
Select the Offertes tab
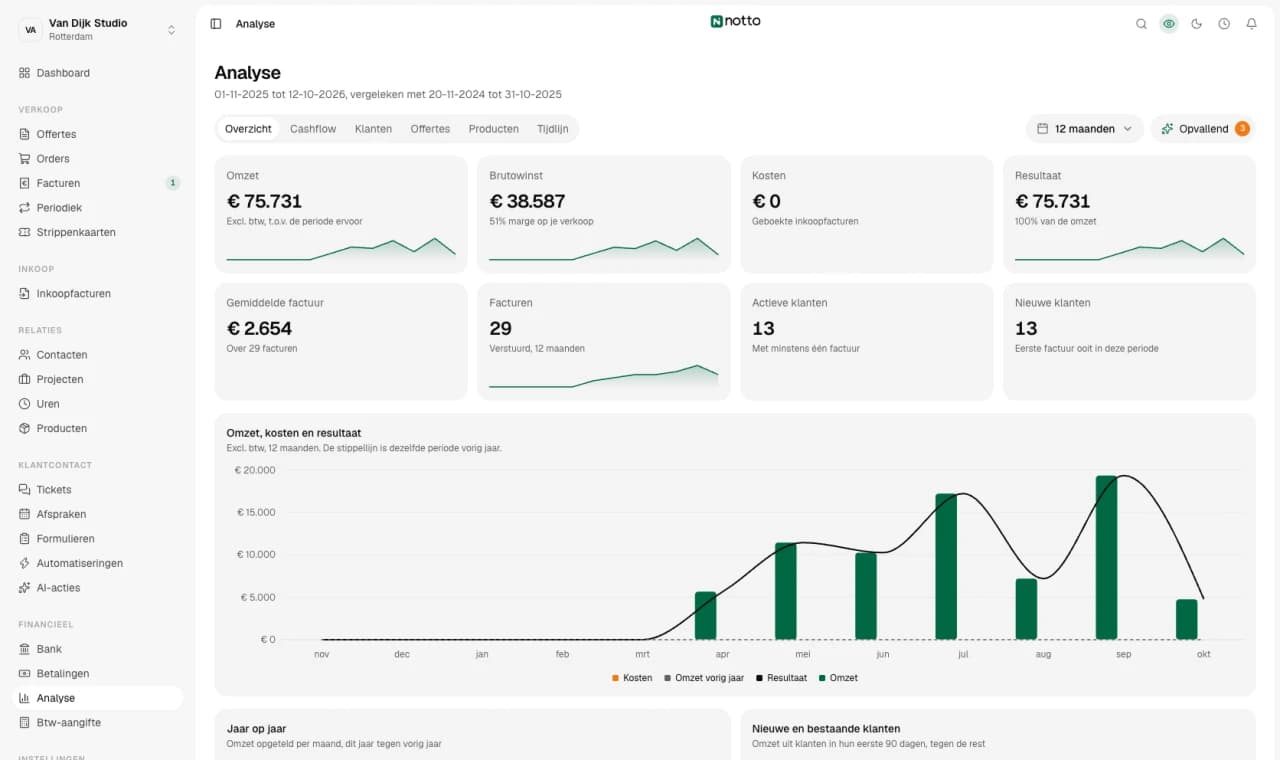pos(430,129)
